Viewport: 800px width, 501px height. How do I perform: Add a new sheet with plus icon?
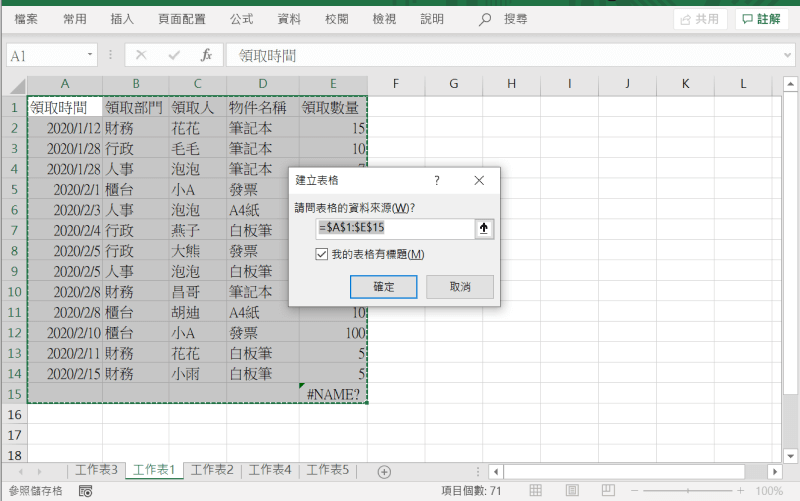[x=384, y=472]
